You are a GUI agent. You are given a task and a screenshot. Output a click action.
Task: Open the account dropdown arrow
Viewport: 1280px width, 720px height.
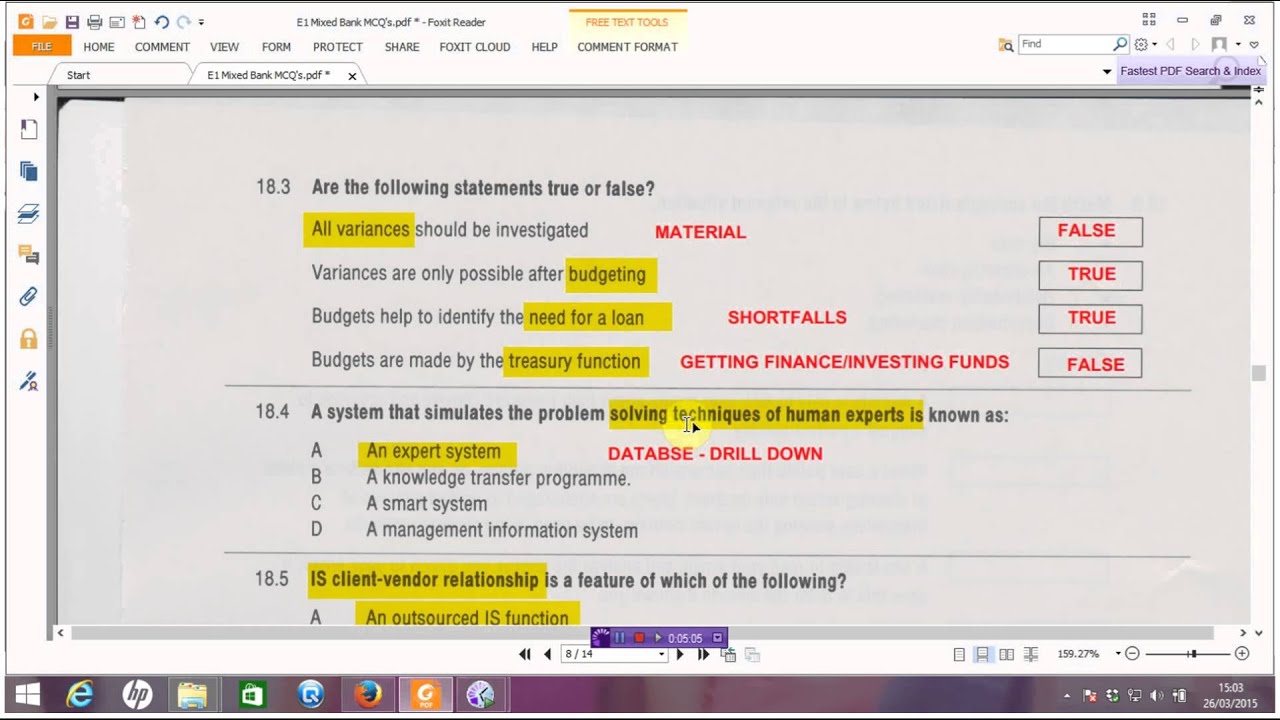point(1238,44)
